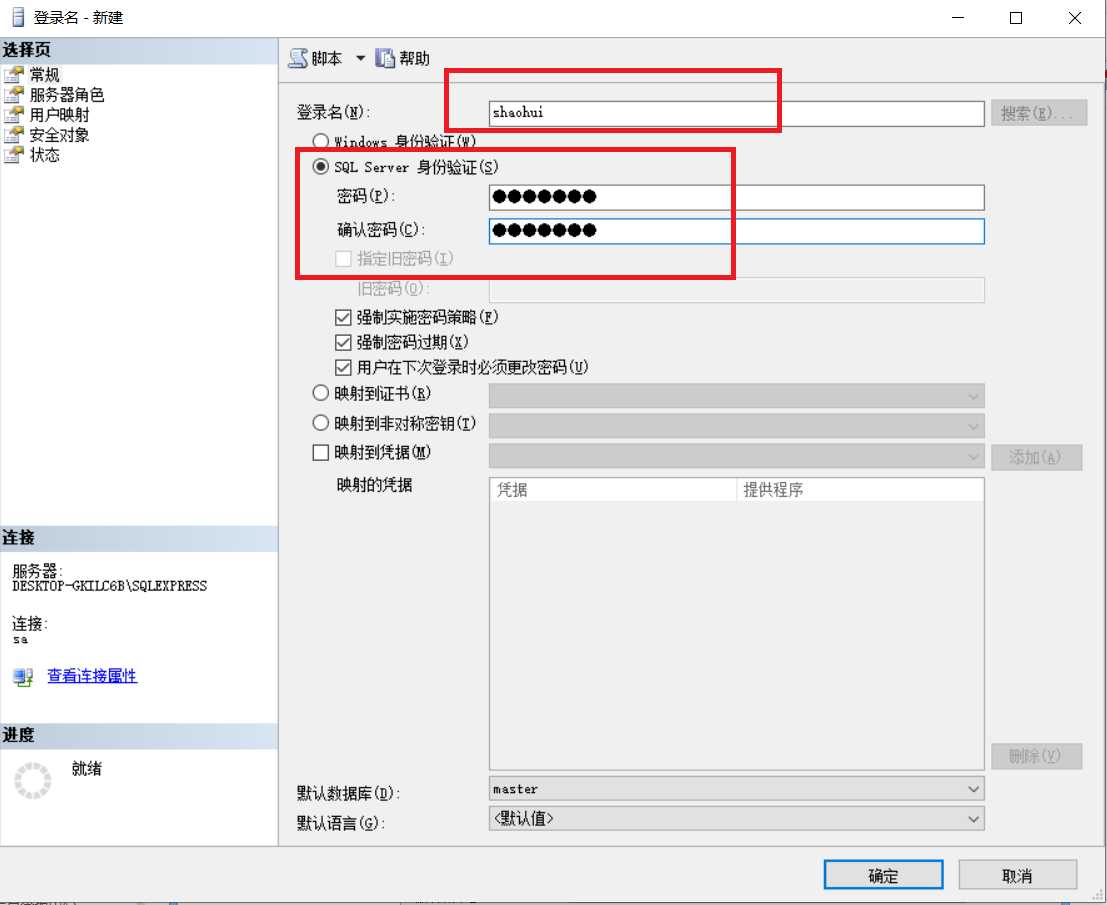
Task: Click the 脚本 toolbar label
Action: point(327,58)
